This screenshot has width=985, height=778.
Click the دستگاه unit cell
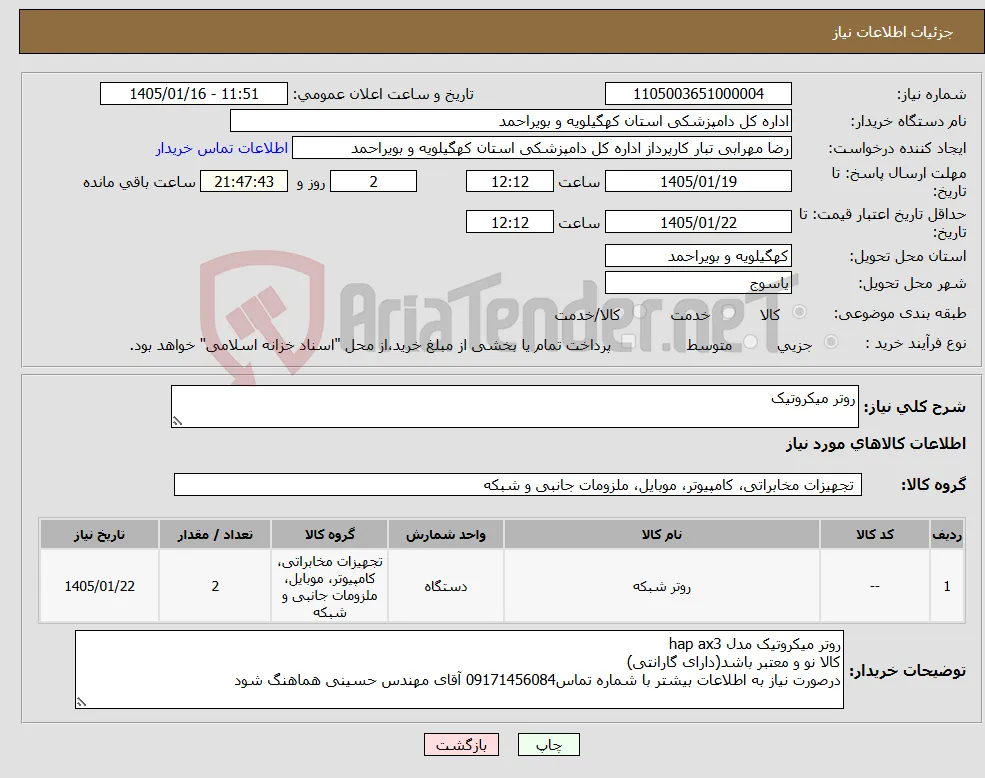point(445,586)
